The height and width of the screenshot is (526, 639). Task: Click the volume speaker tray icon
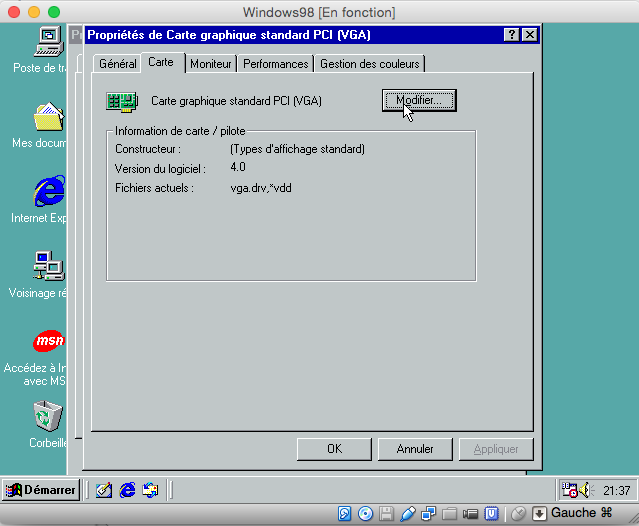[x=586, y=490]
